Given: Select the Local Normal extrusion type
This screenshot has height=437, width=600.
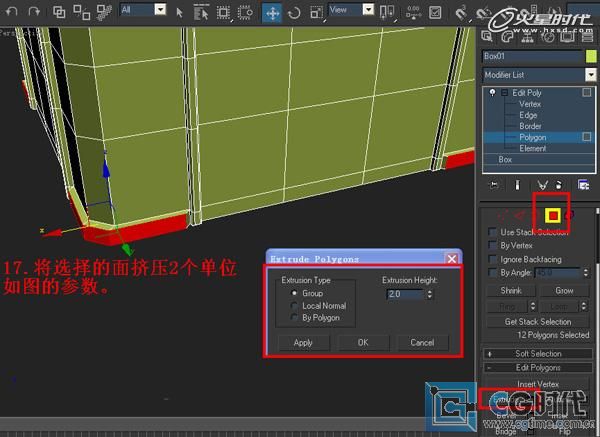Looking at the screenshot, I should point(294,306).
